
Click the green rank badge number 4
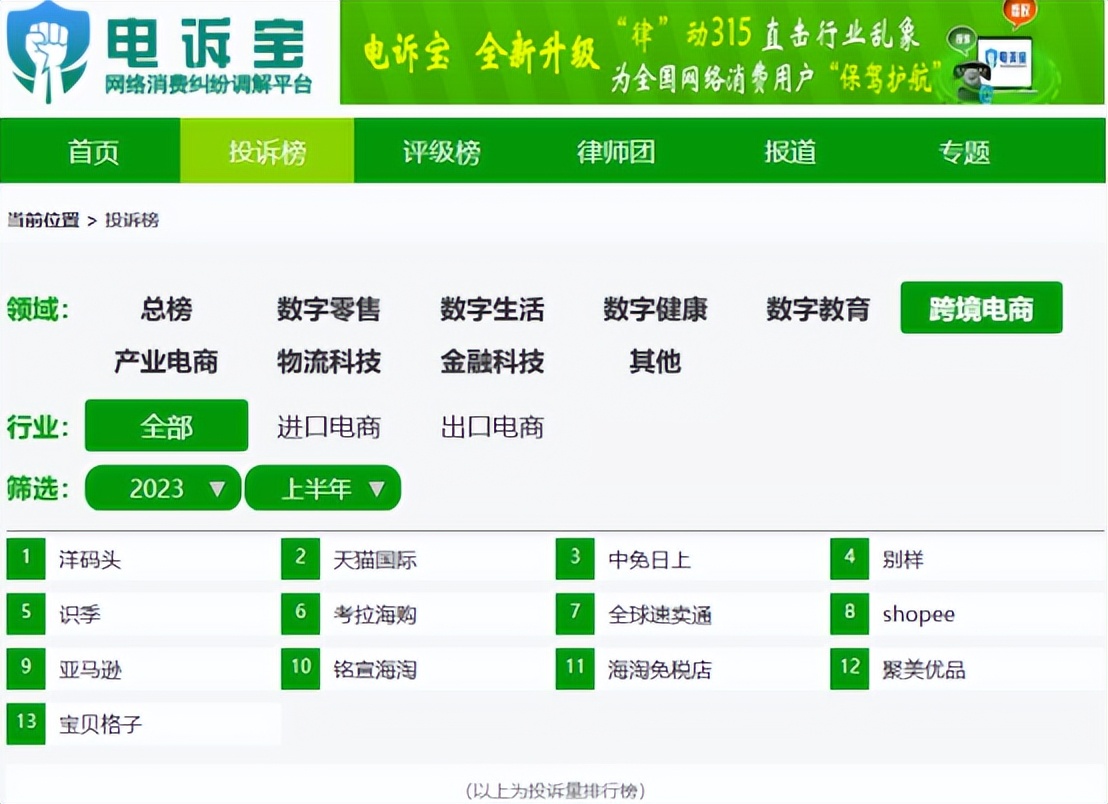click(x=849, y=558)
